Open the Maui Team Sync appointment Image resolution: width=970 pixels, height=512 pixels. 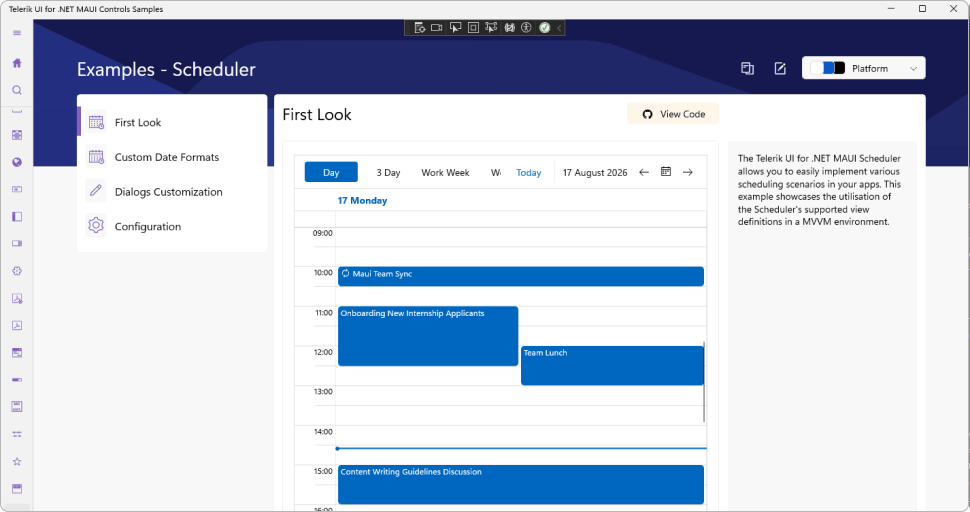(x=521, y=276)
